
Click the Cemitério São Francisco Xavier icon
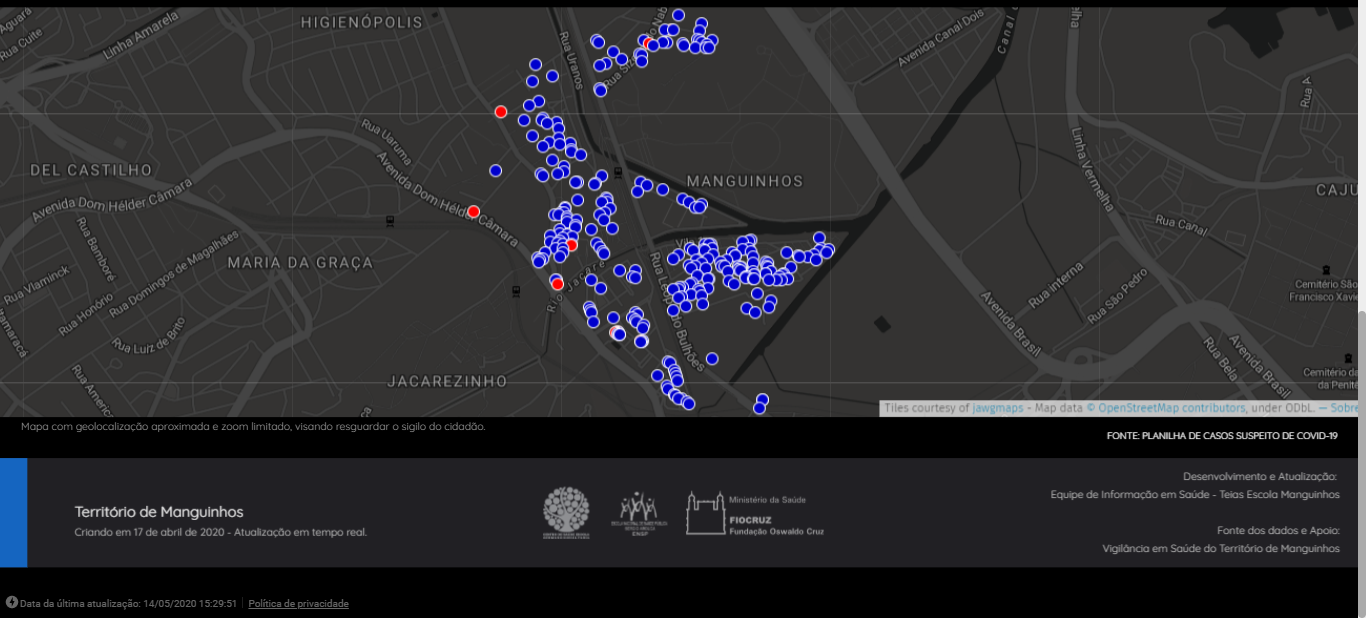(x=1326, y=270)
